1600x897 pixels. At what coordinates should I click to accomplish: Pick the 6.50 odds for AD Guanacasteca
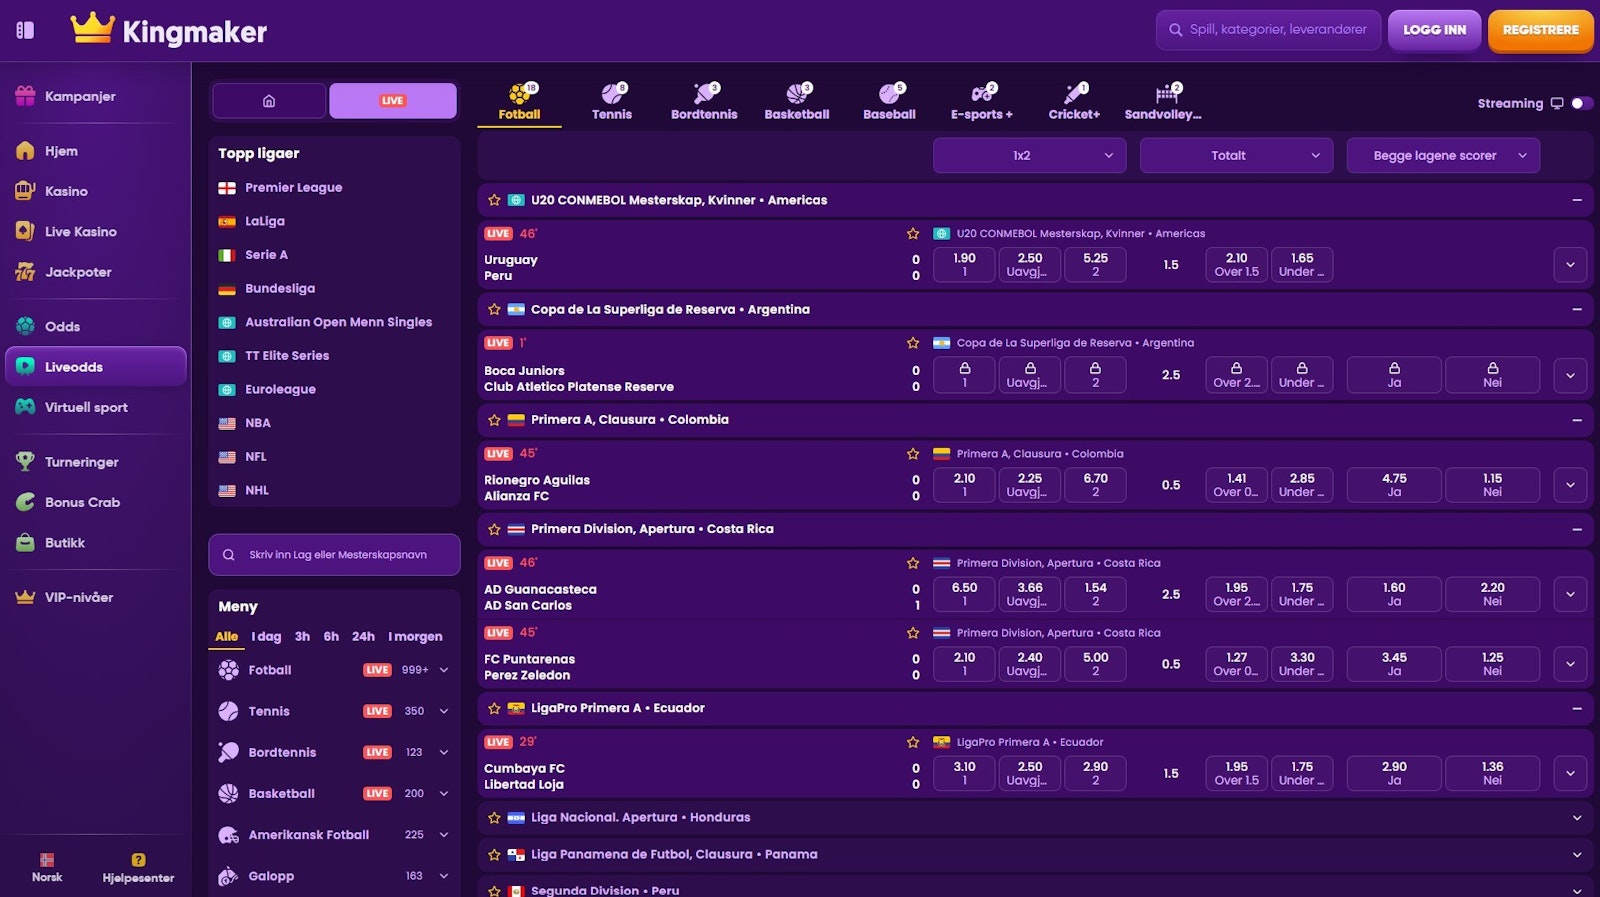pos(964,594)
